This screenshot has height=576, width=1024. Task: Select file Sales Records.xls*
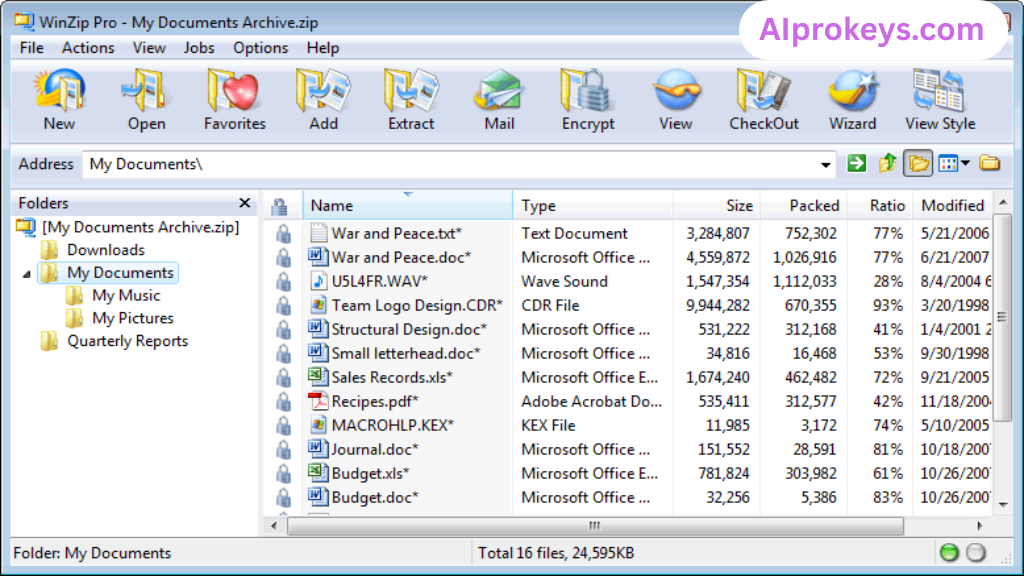click(x=392, y=377)
